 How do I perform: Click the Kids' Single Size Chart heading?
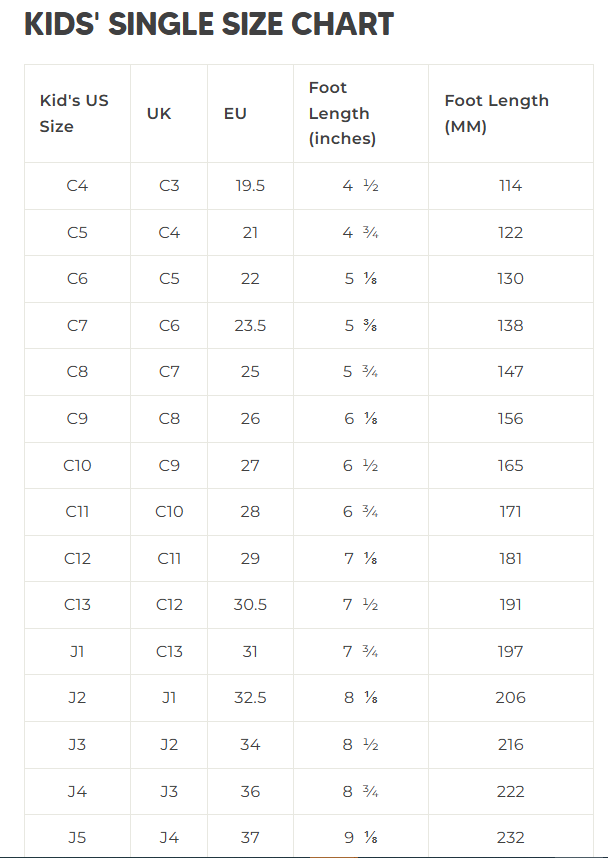[x=209, y=24]
